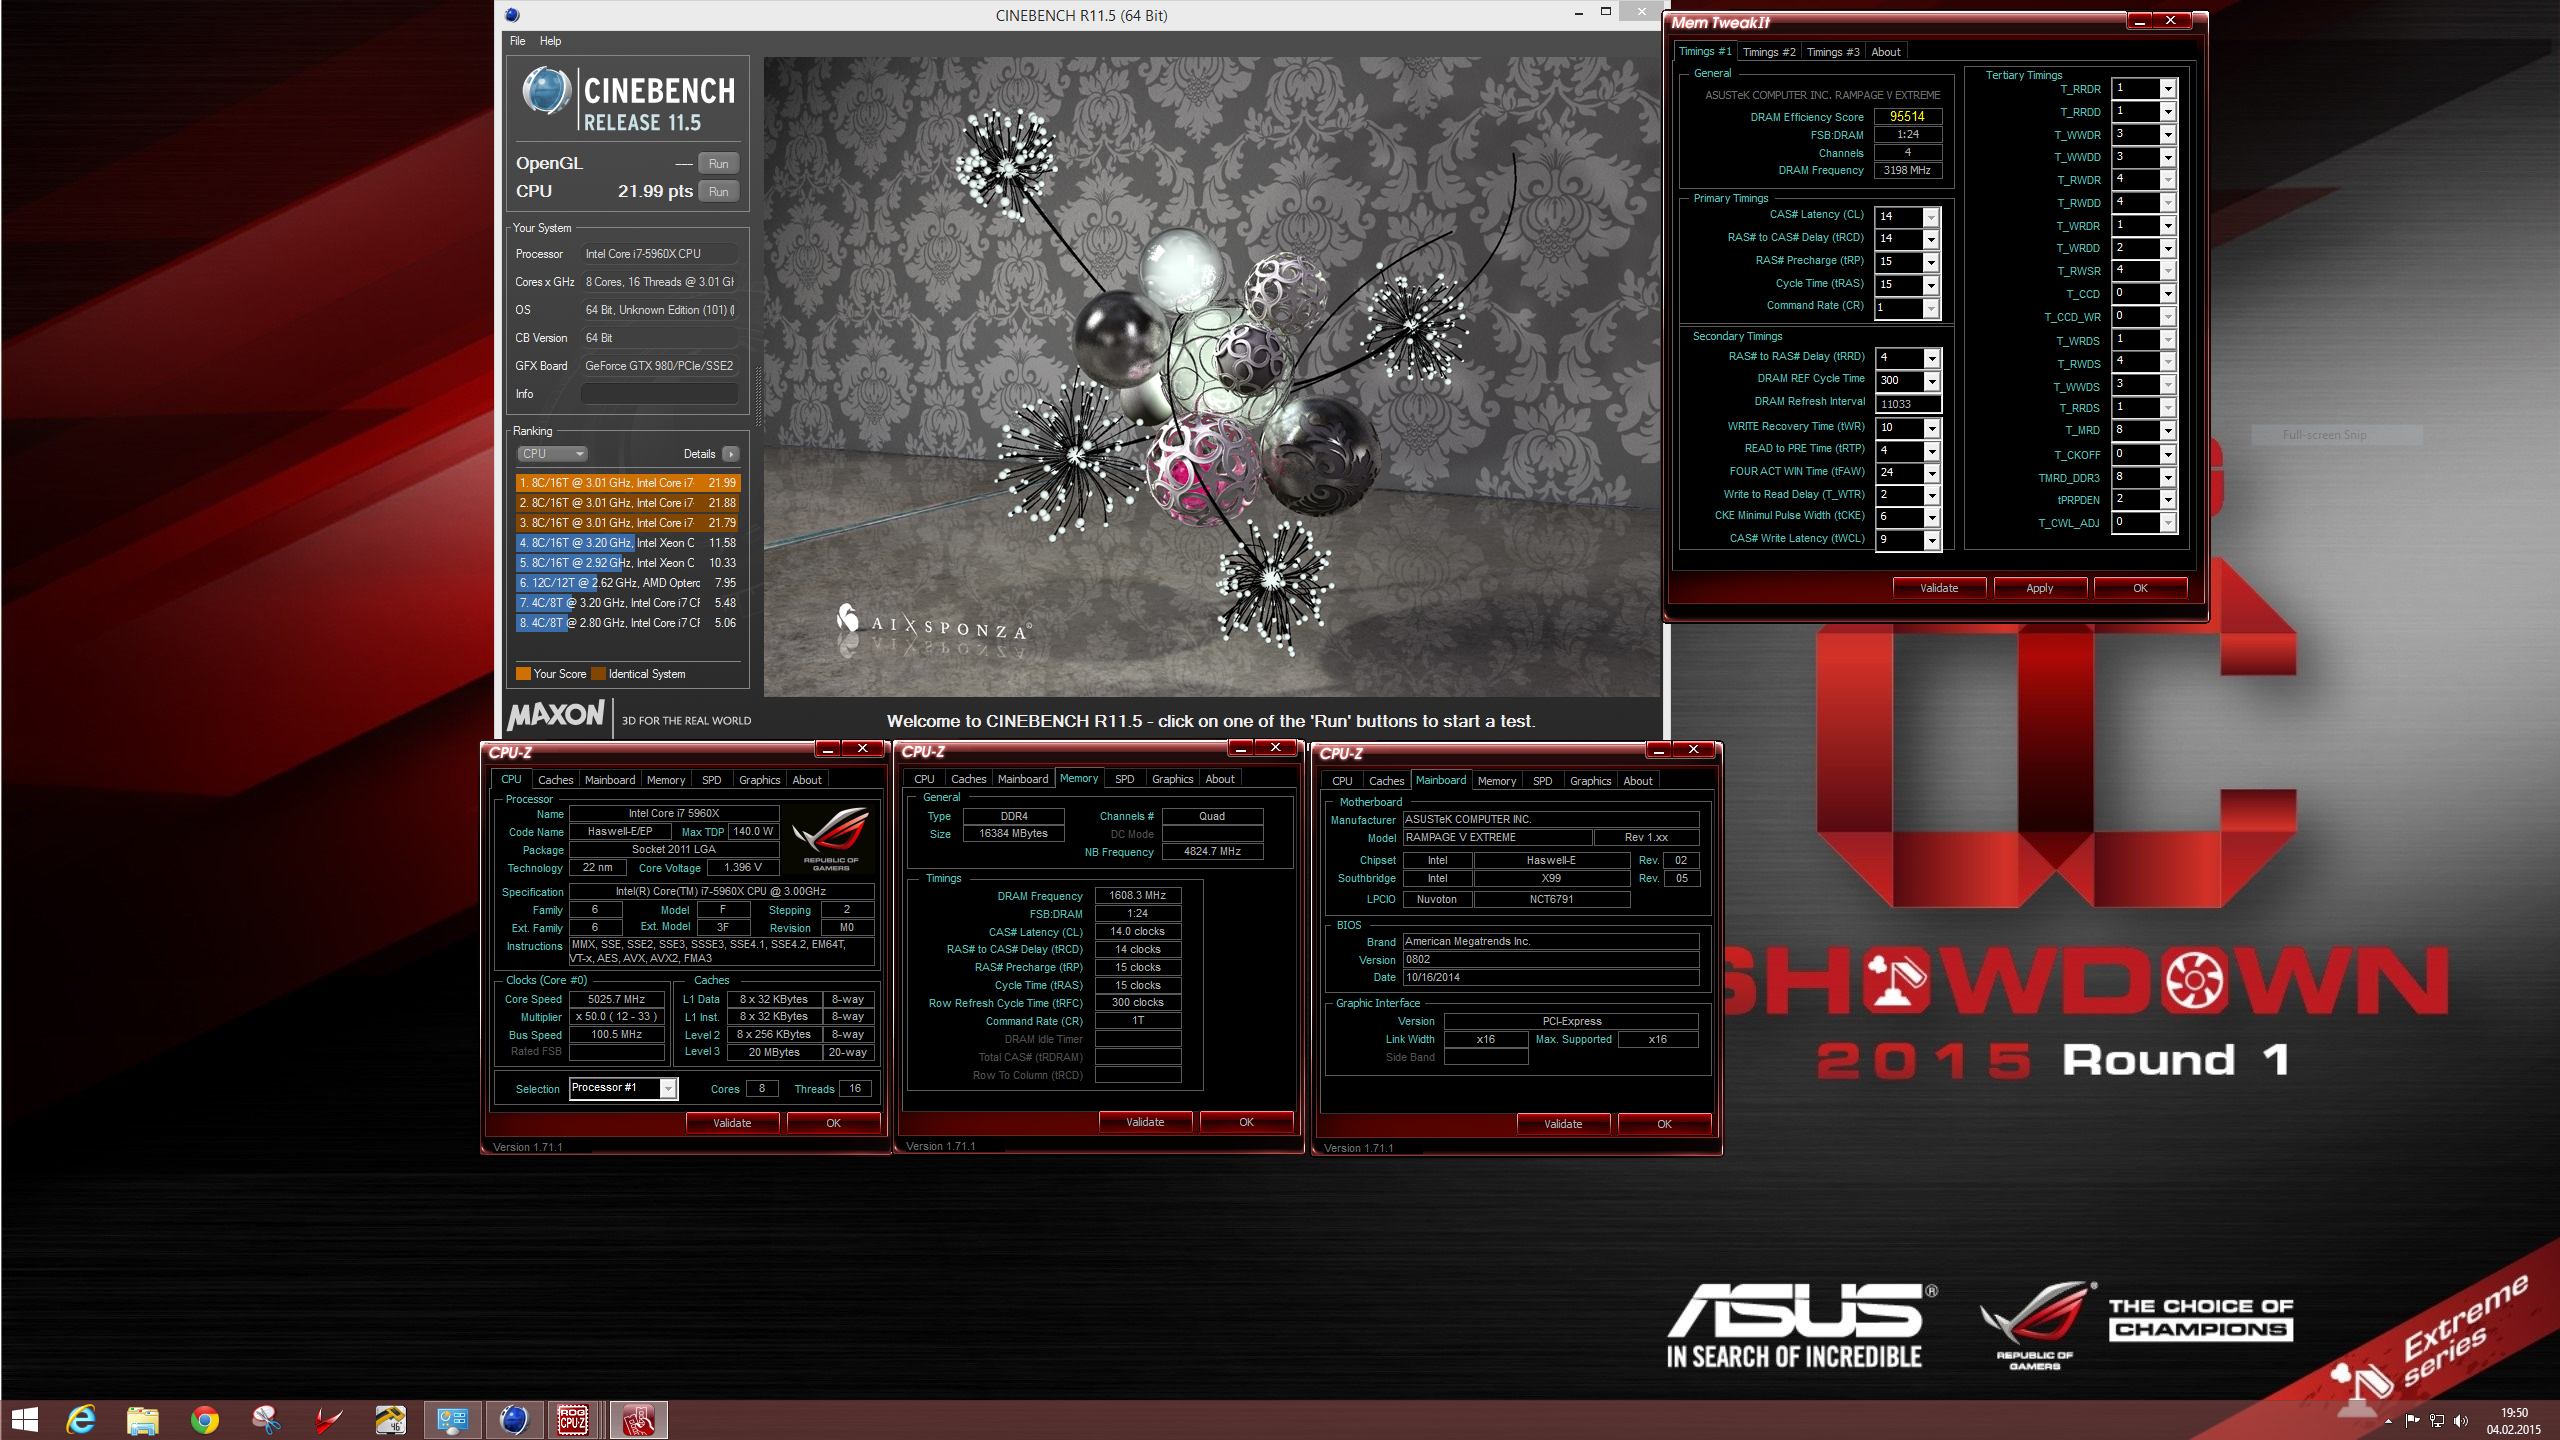
Task: Click the red origami bird taskbar icon
Action: tap(329, 1419)
